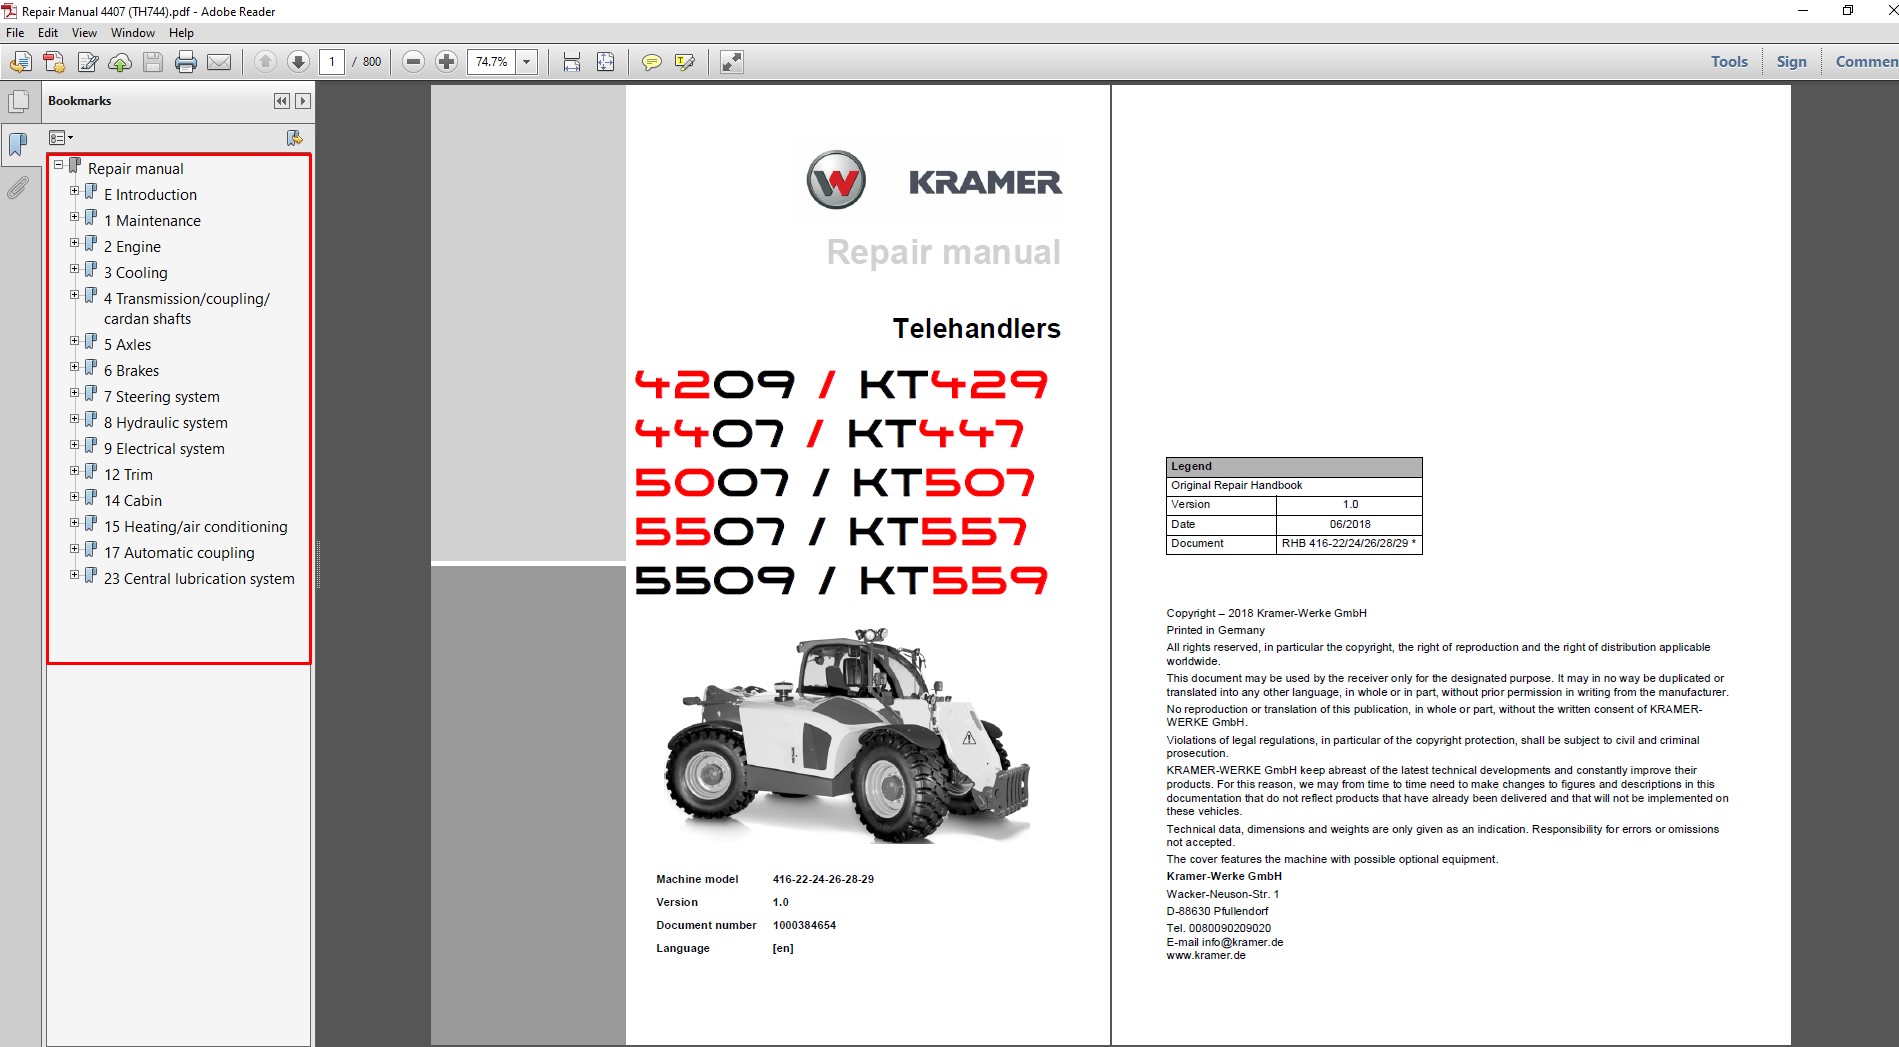The width and height of the screenshot is (1899, 1047).
Task: Select the 12 Trim bookmark
Action: (128, 475)
